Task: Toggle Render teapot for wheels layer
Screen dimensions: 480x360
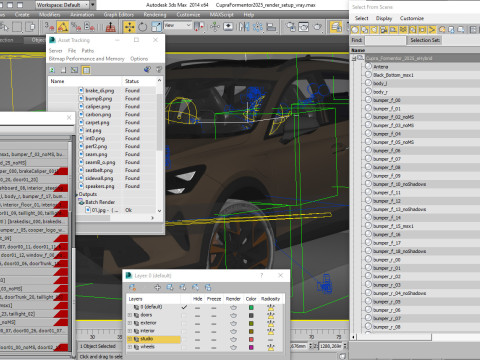Action: point(233,347)
